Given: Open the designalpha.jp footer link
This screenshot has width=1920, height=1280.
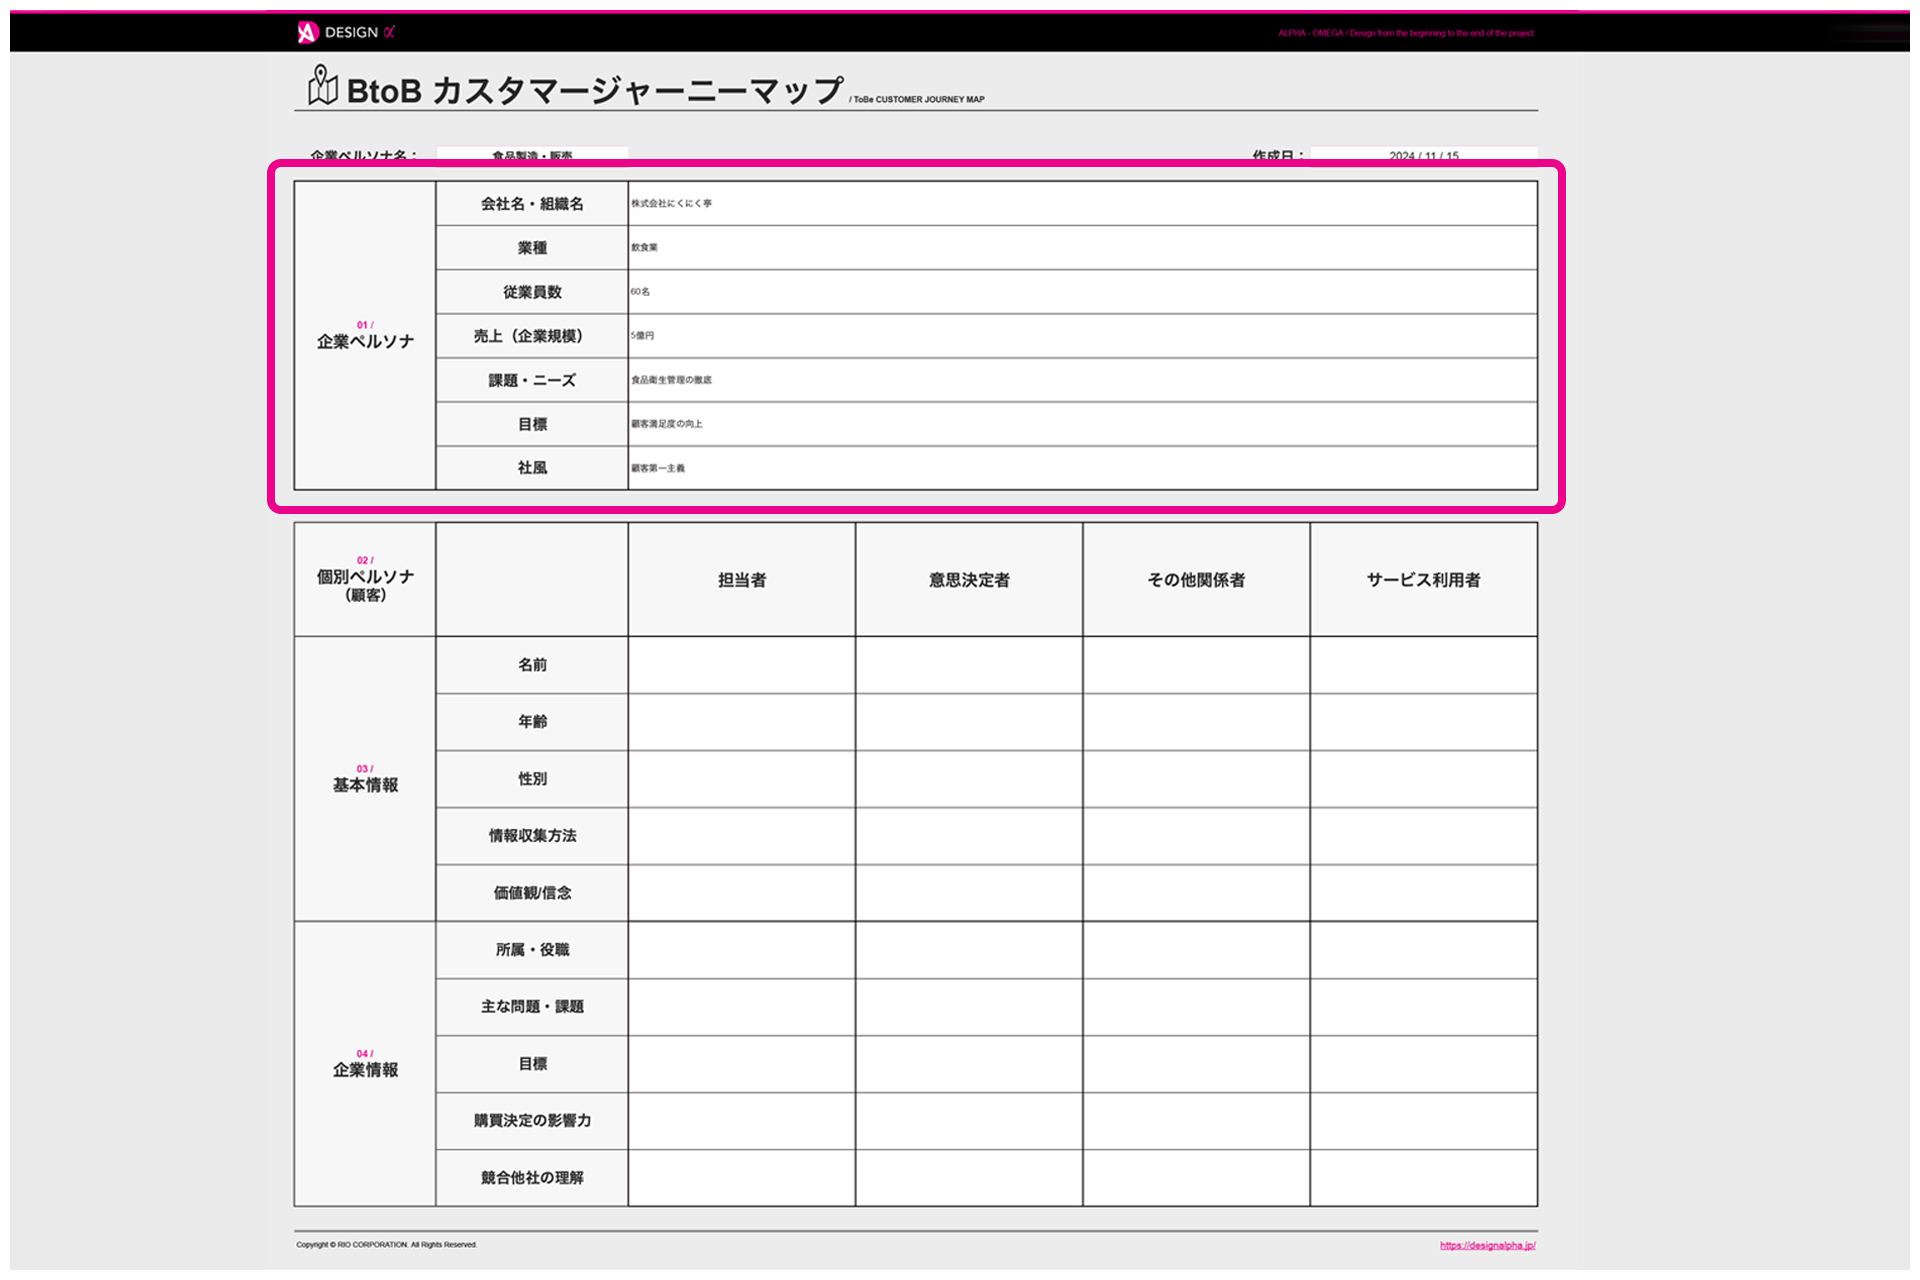Looking at the screenshot, I should pos(1487,1245).
